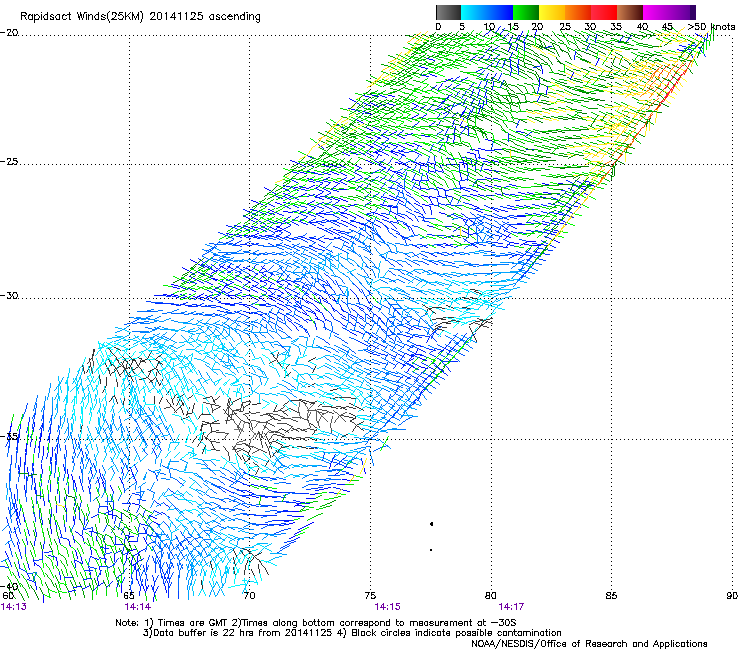
Task: Click the longitude label '60'
Action: 8,596
